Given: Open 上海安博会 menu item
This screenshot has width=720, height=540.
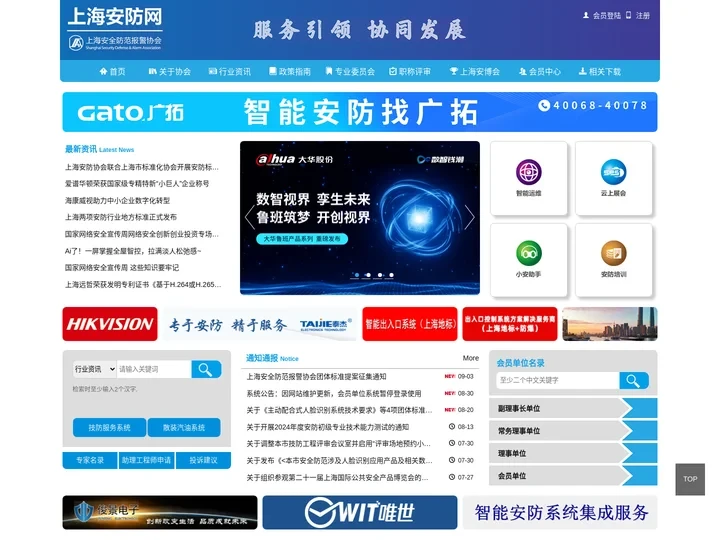Looking at the screenshot, I should [x=475, y=72].
